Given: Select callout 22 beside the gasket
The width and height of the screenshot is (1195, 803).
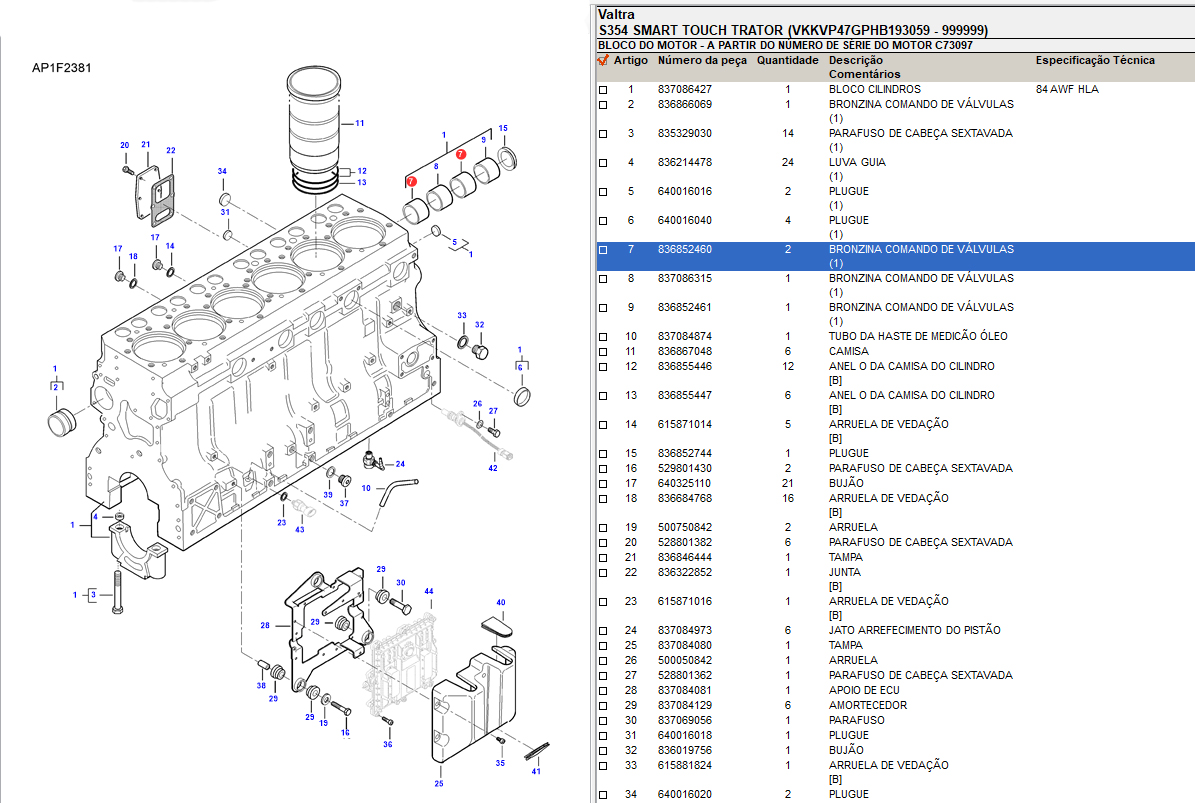Looking at the screenshot, I should coord(171,151).
